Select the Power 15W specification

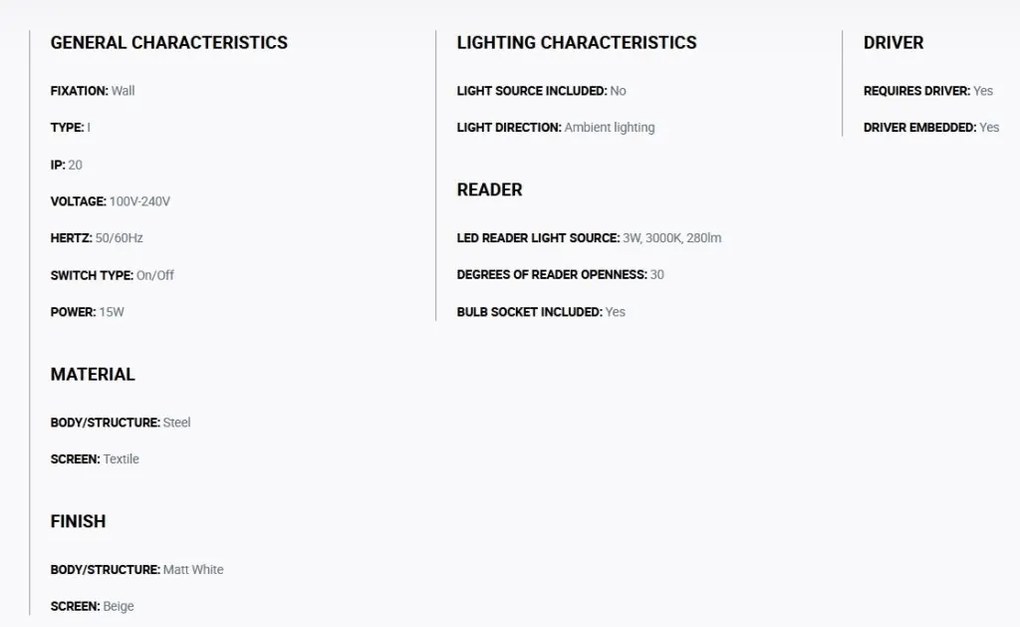[87, 312]
